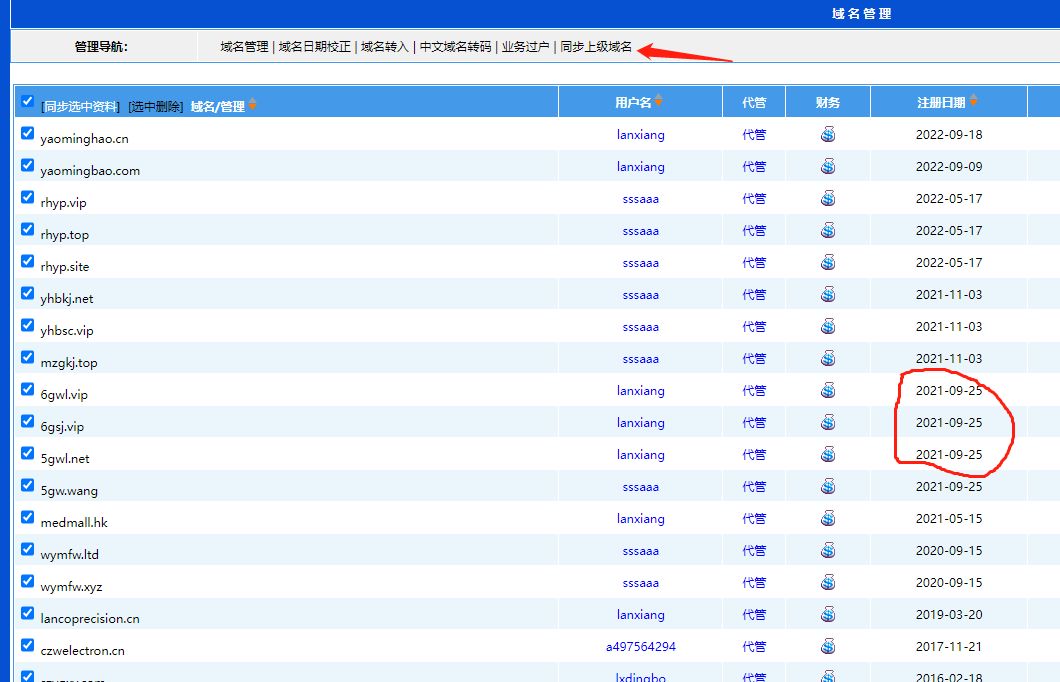This screenshot has width=1060, height=682.
Task: Click finance icon for czwelectron.cn
Action: 828,646
